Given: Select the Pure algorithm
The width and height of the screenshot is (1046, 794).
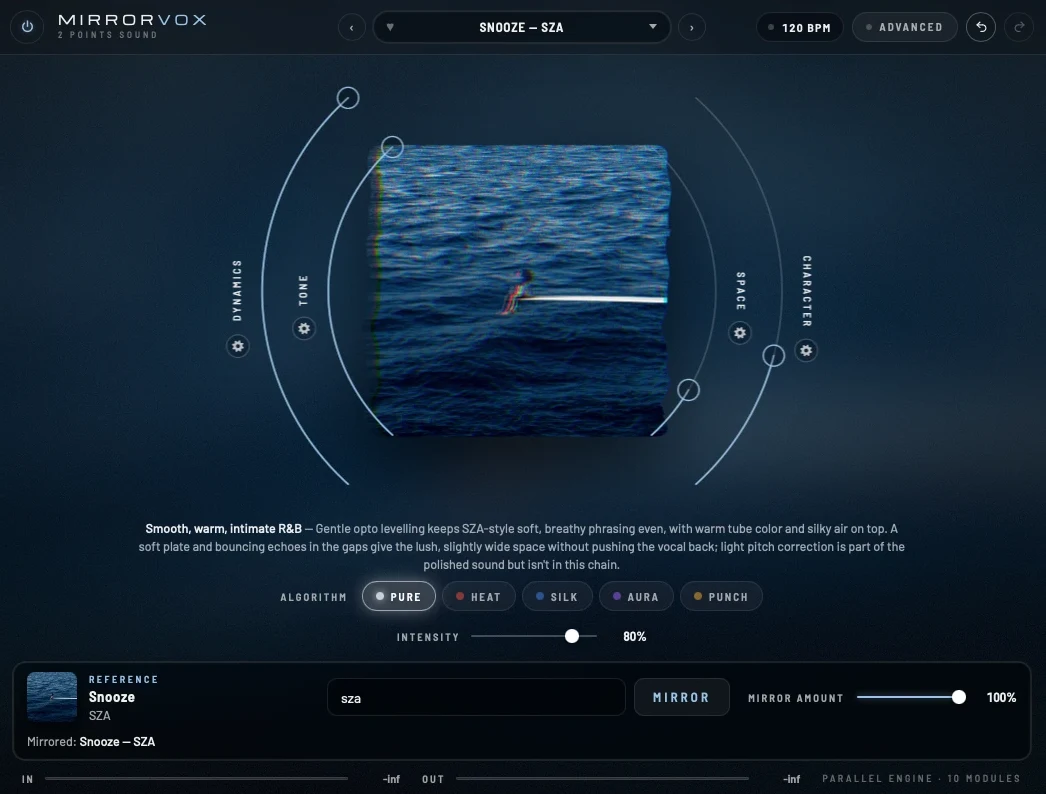Looking at the screenshot, I should pos(399,597).
